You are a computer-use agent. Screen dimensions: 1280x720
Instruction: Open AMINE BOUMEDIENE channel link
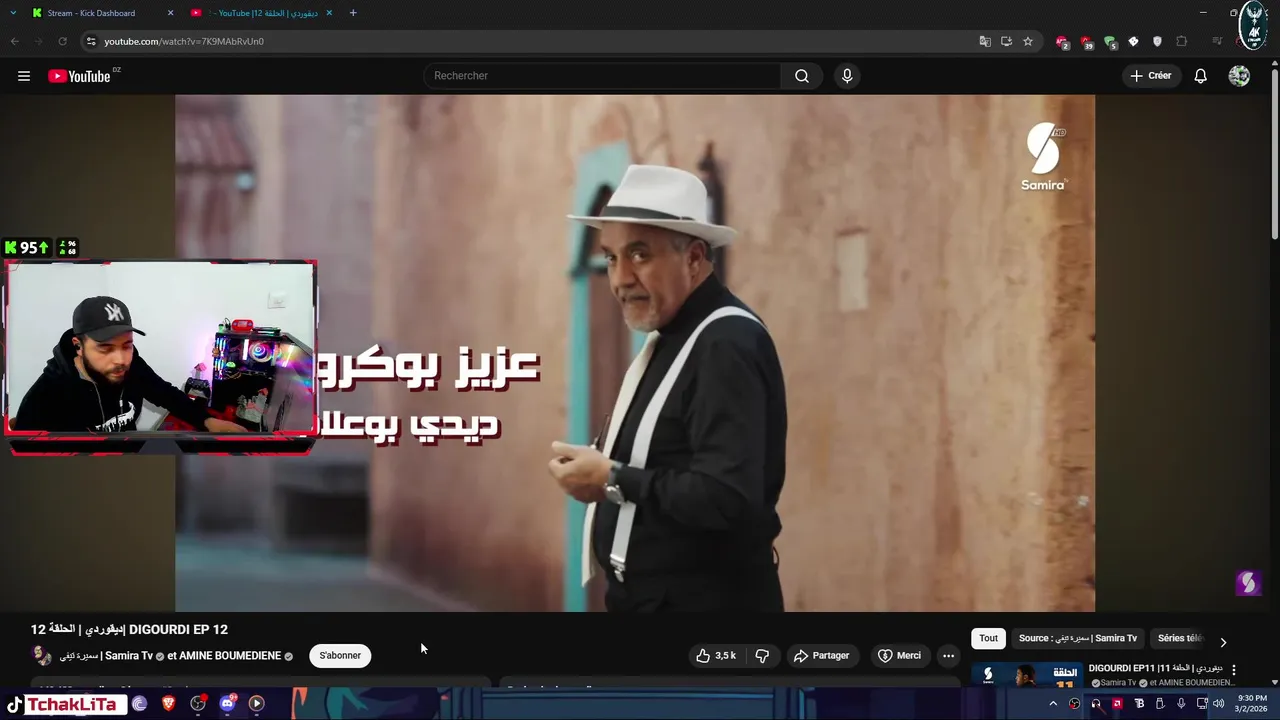pyautogui.click(x=230, y=656)
